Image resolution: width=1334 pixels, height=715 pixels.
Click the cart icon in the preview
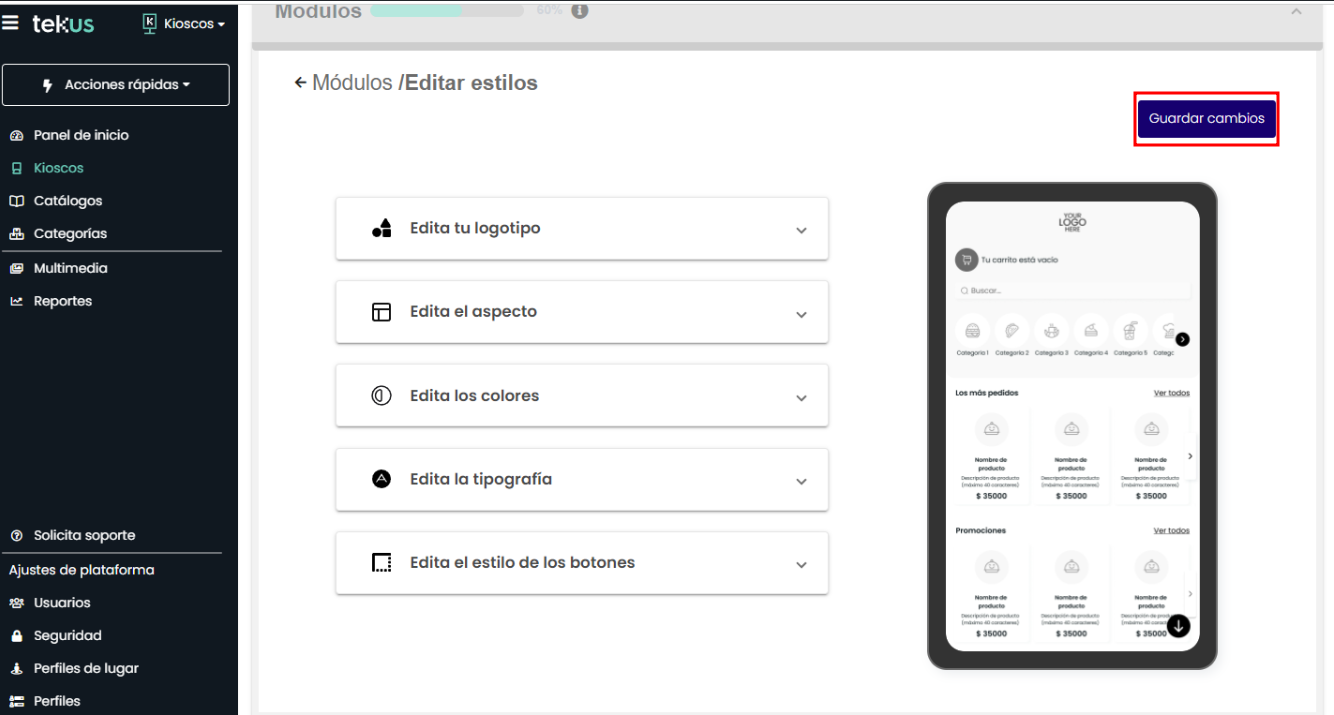[x=966, y=260]
